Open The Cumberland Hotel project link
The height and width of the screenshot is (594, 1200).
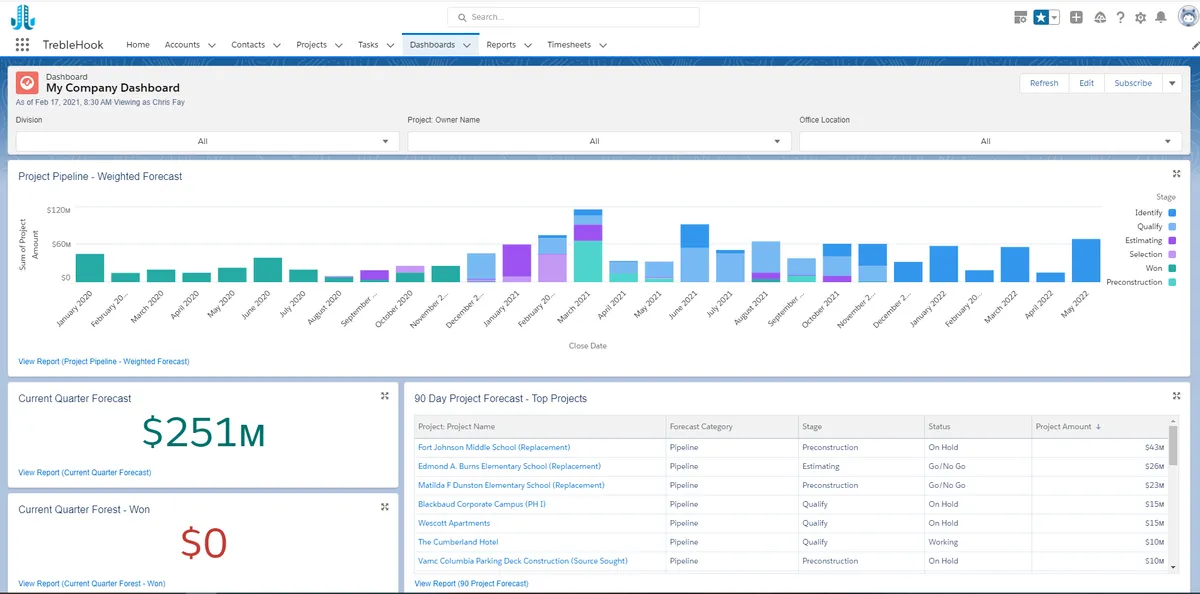(458, 542)
